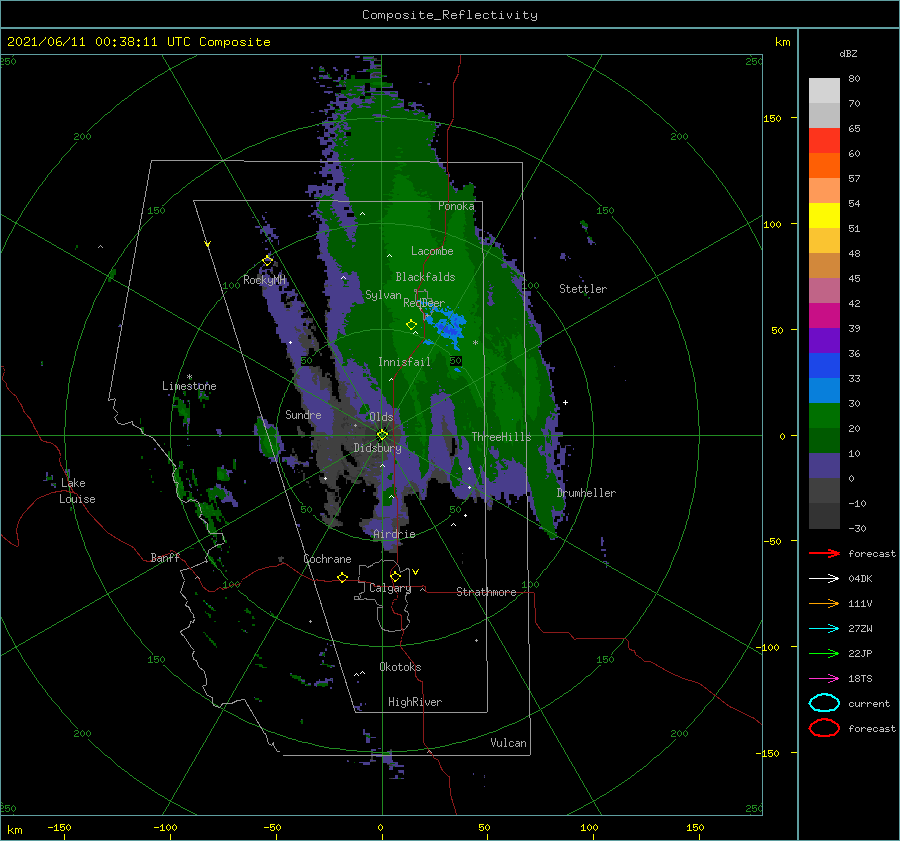Select the magenta 18TS arrow icon

(x=824, y=678)
